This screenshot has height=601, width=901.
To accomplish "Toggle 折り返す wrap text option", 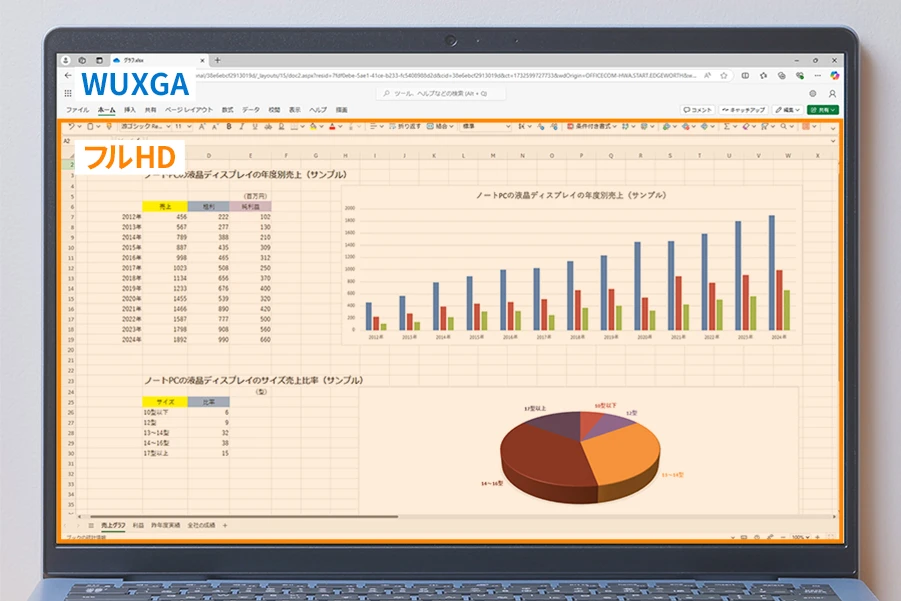I will 405,127.
